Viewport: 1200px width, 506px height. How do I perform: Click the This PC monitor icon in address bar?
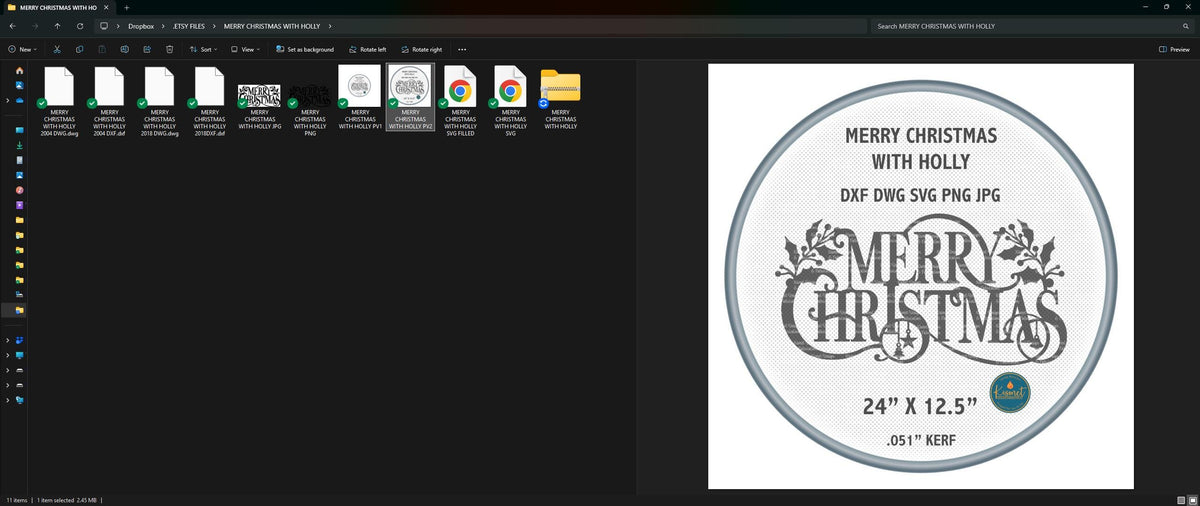[104, 26]
